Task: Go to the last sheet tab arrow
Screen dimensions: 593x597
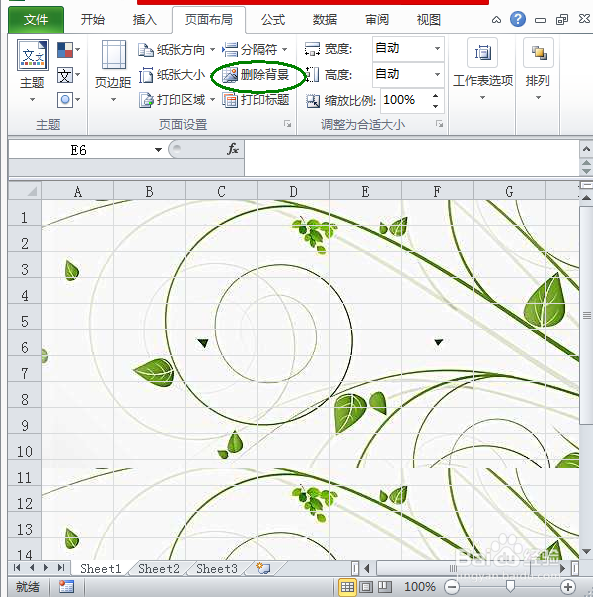Action: coord(61,568)
